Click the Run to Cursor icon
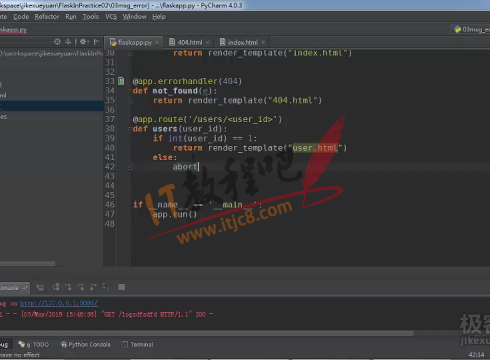 [106, 287]
